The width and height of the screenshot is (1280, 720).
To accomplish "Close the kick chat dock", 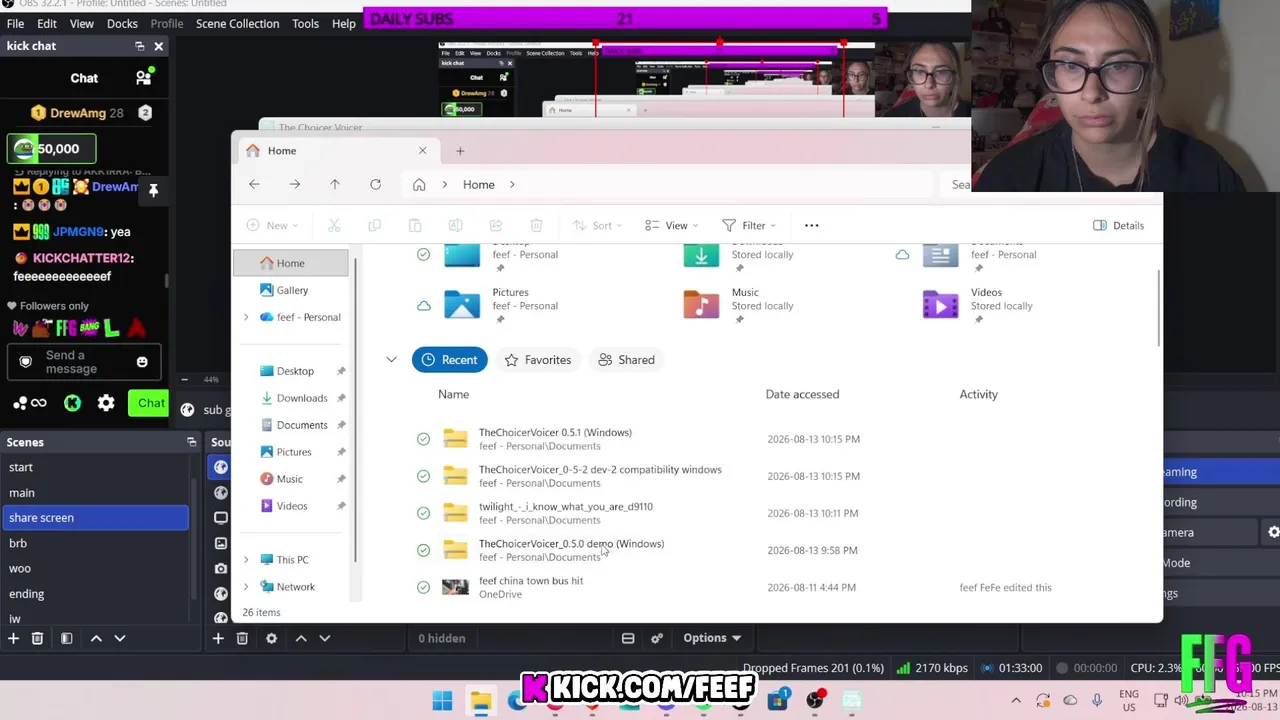I will (x=158, y=46).
